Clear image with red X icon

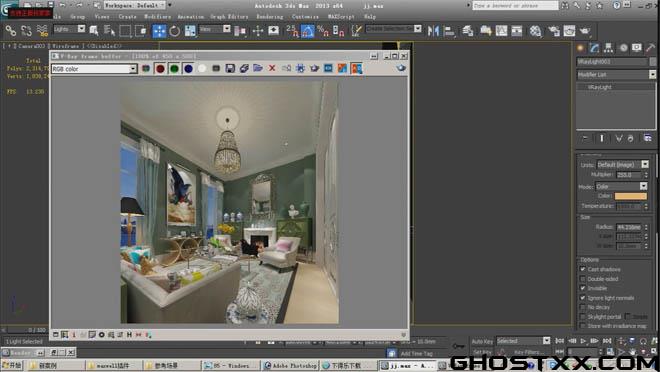(272, 68)
